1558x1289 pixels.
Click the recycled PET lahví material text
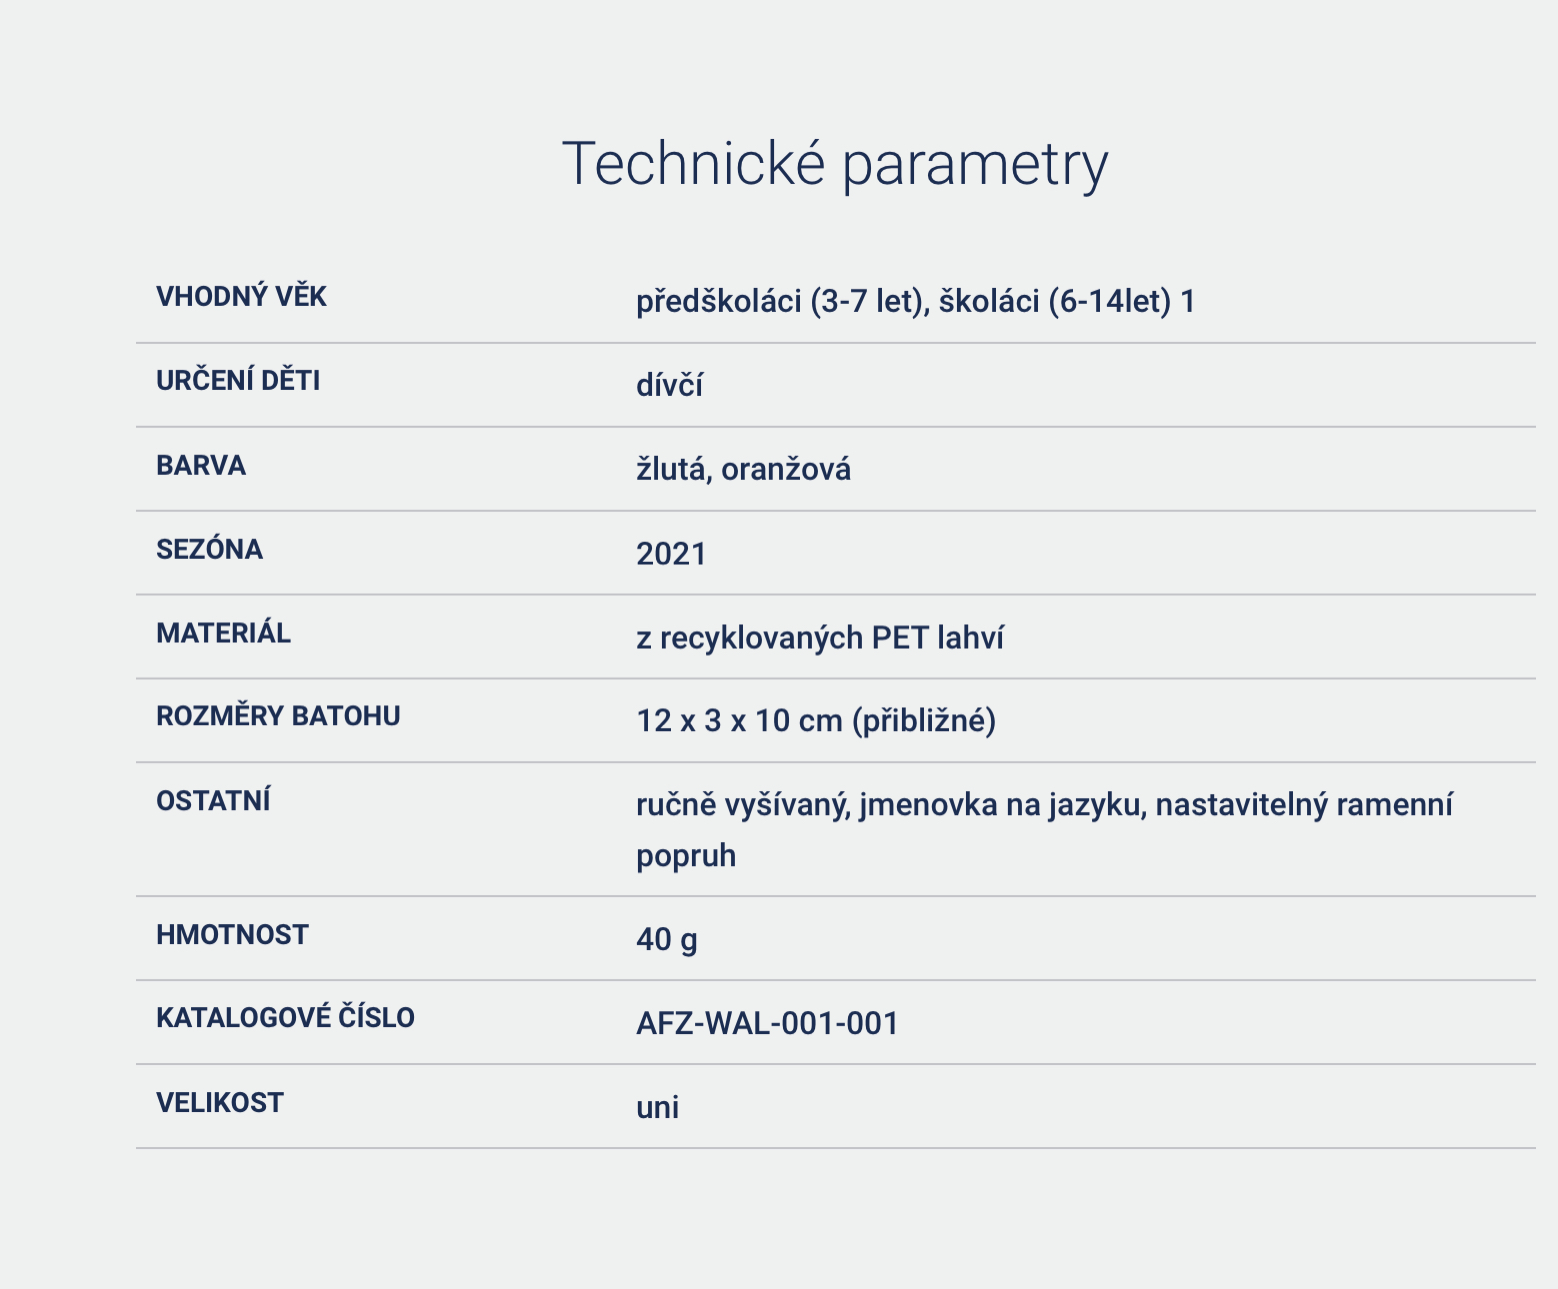coord(820,638)
